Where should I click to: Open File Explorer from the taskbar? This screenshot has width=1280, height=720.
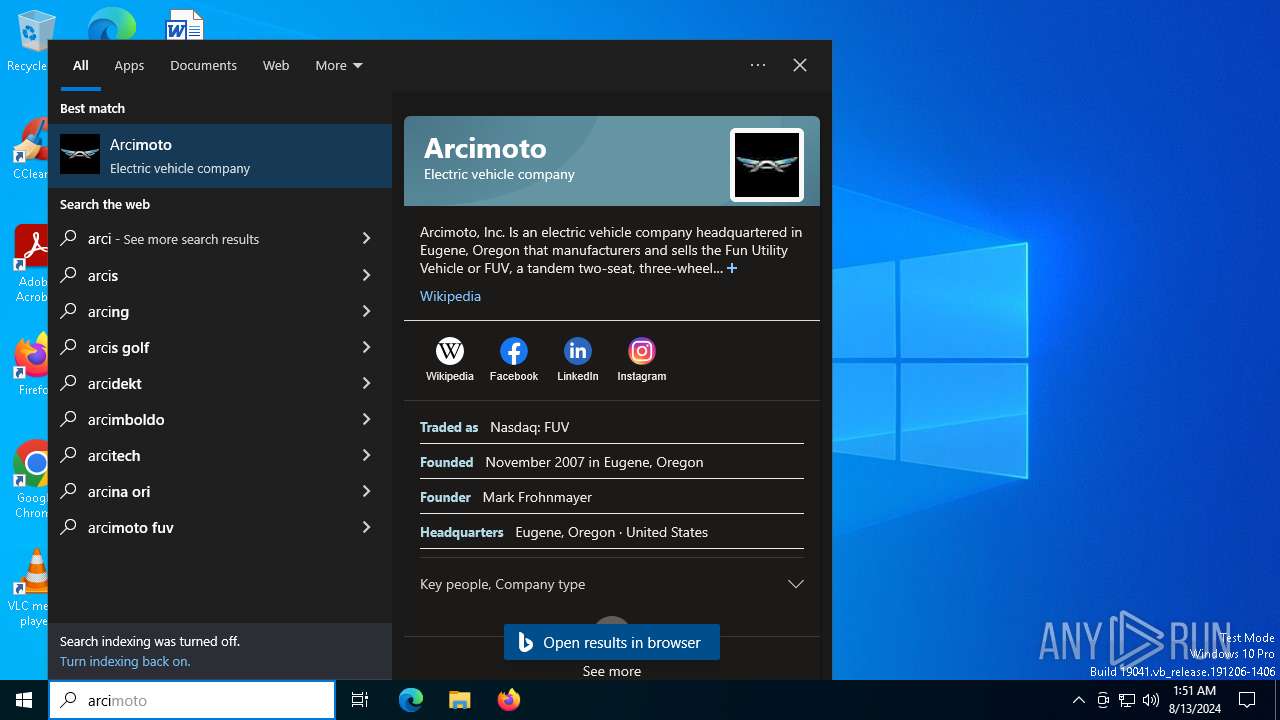click(x=459, y=700)
